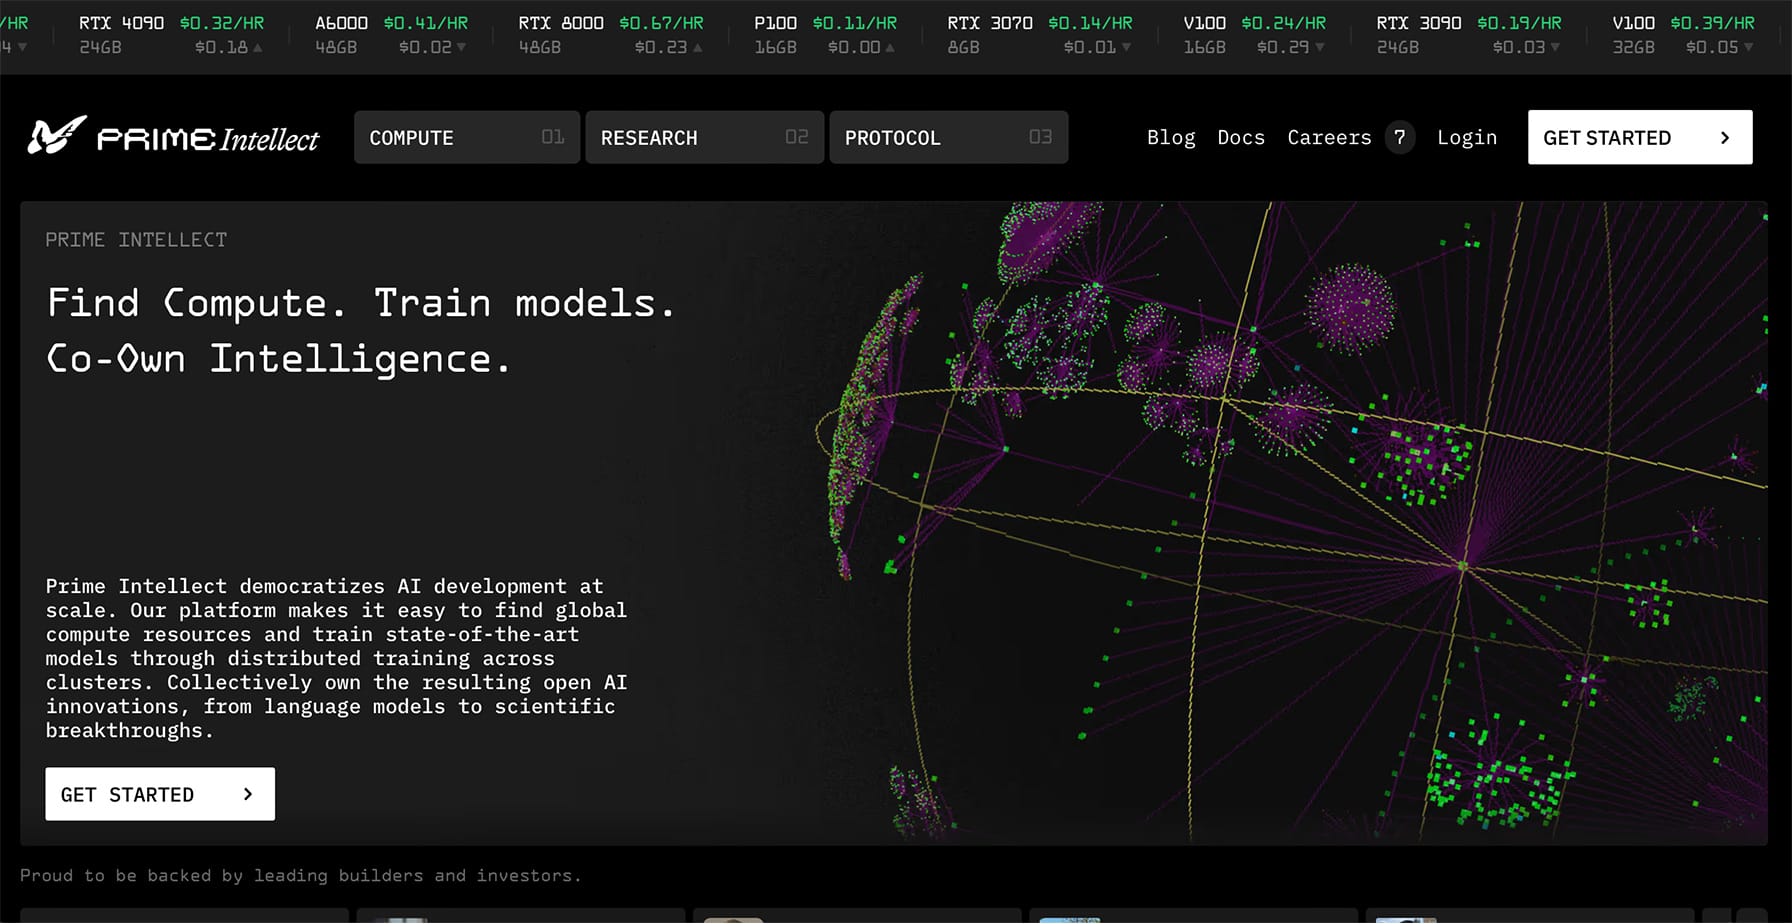Click the $0.41/HR price for A6000
This screenshot has height=924, width=1792.
point(426,23)
